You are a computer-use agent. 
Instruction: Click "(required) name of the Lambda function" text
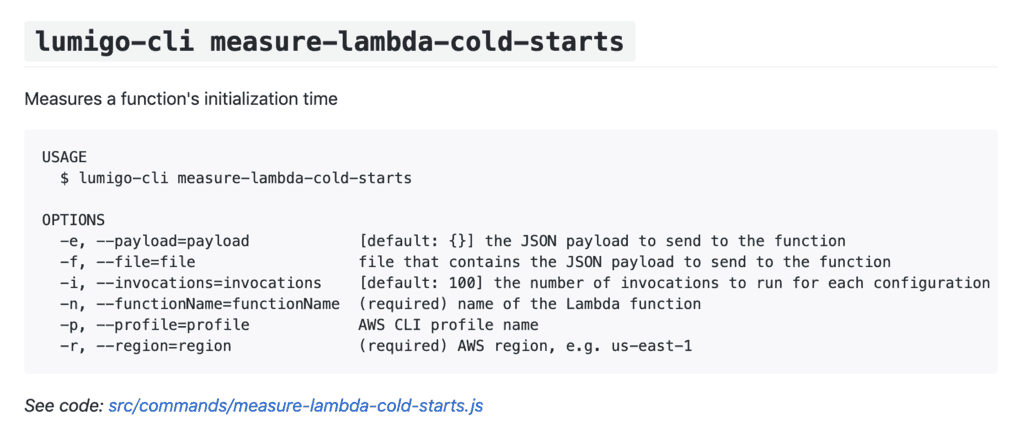coord(529,304)
